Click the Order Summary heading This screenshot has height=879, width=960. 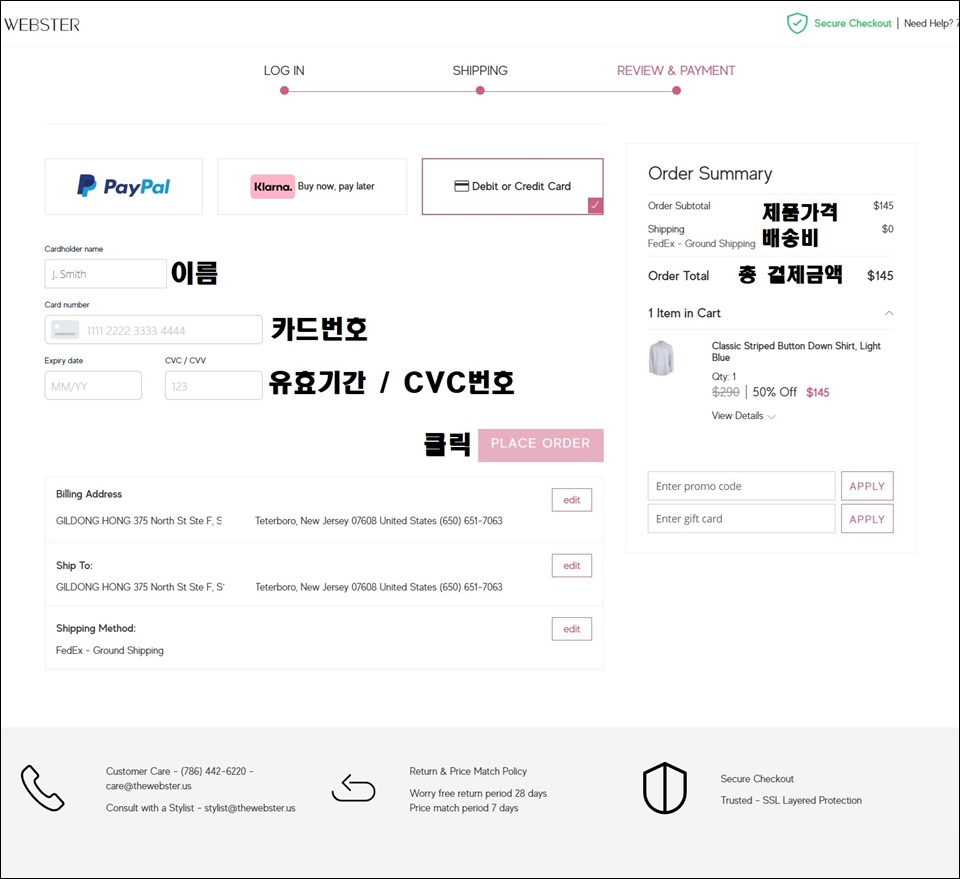point(710,174)
